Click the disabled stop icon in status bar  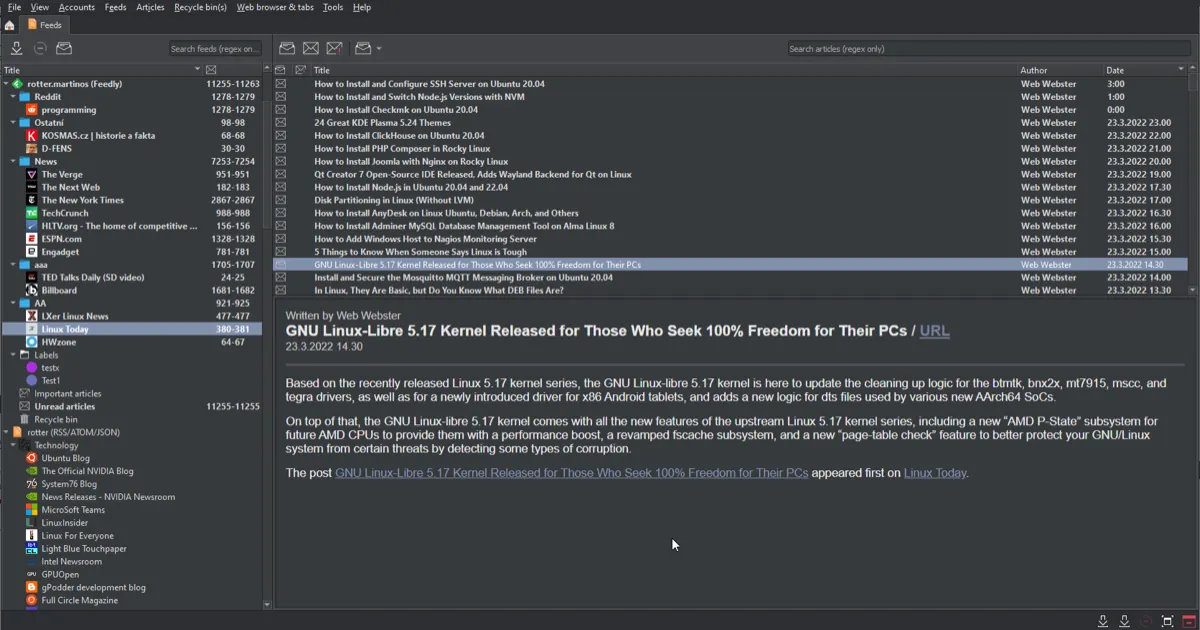1146,621
